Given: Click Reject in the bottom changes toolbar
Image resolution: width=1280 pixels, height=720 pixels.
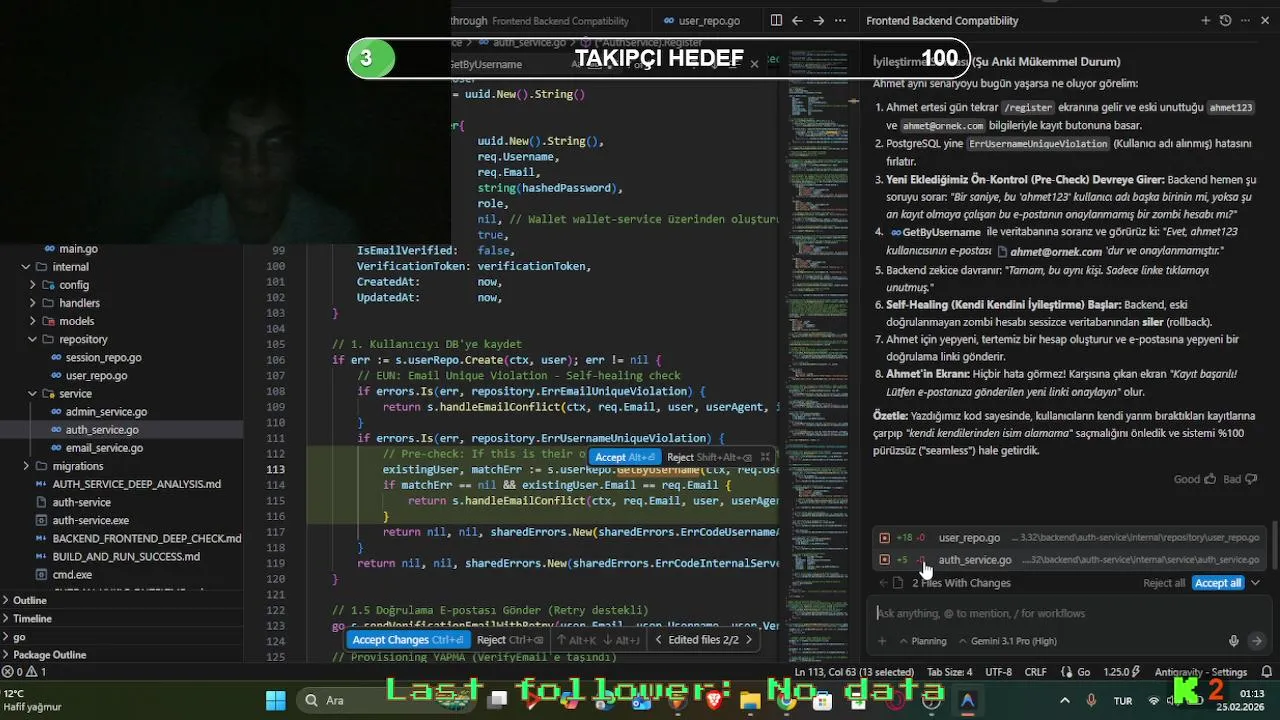Looking at the screenshot, I should tap(510, 640).
